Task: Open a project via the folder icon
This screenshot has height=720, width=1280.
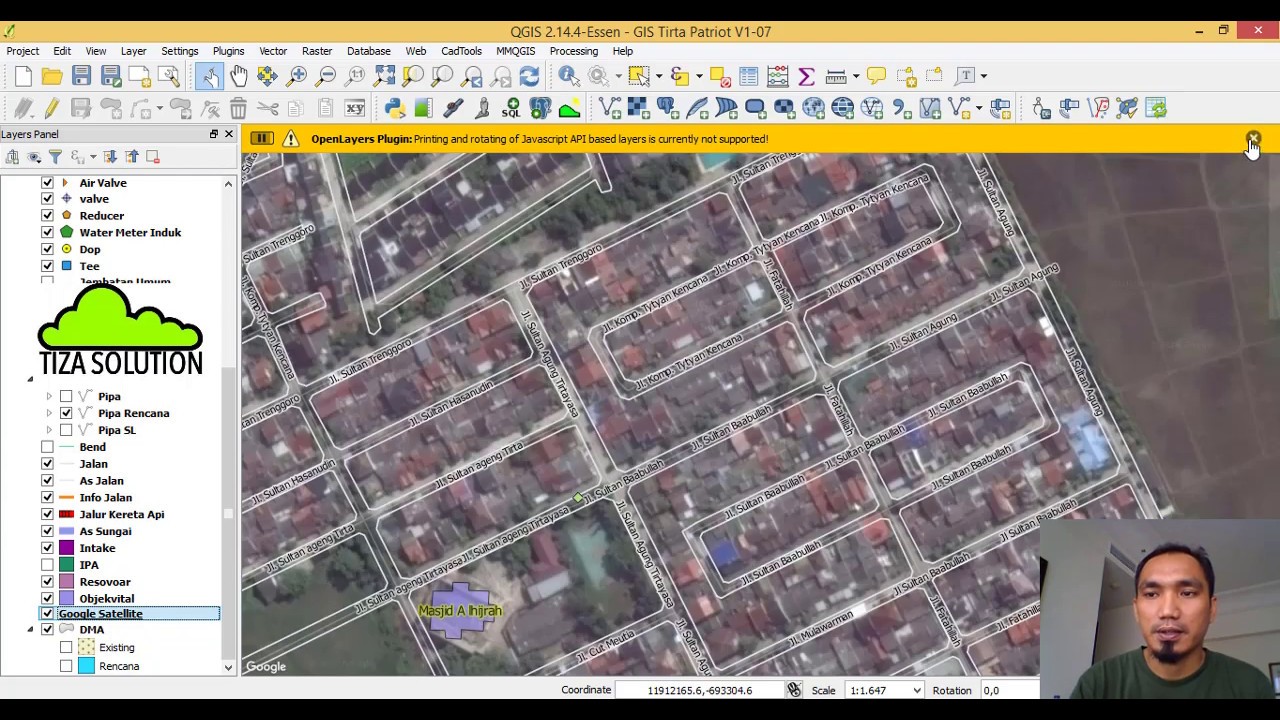Action: click(x=52, y=76)
